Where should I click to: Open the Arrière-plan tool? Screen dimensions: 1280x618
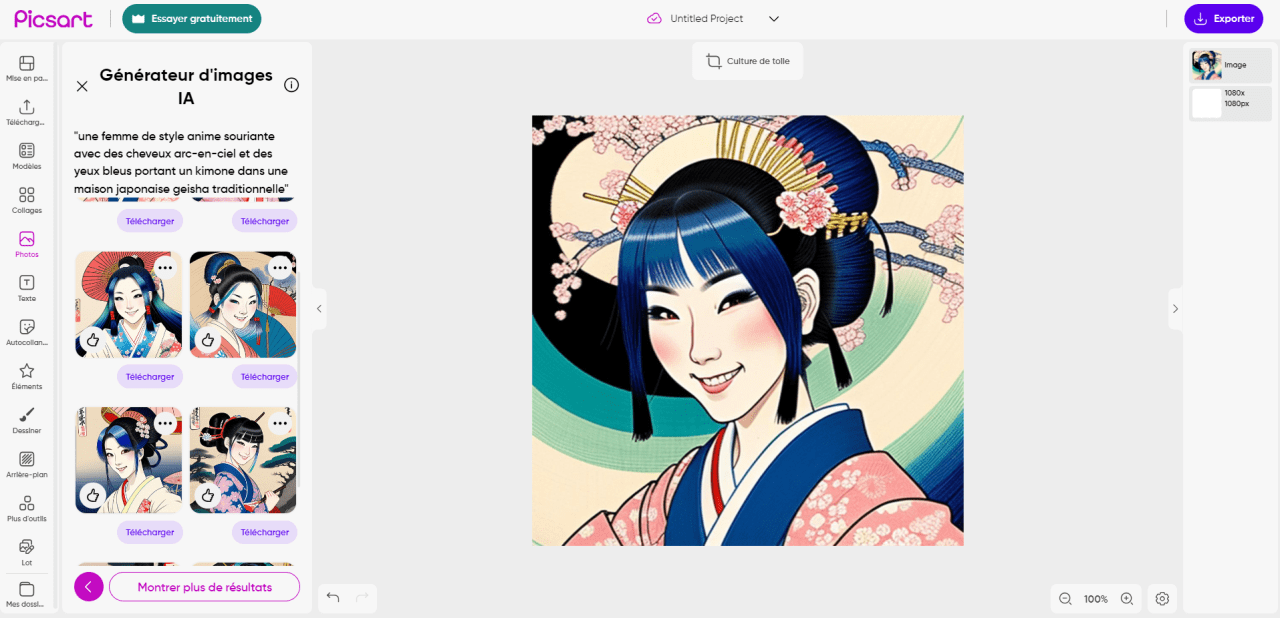point(27,464)
